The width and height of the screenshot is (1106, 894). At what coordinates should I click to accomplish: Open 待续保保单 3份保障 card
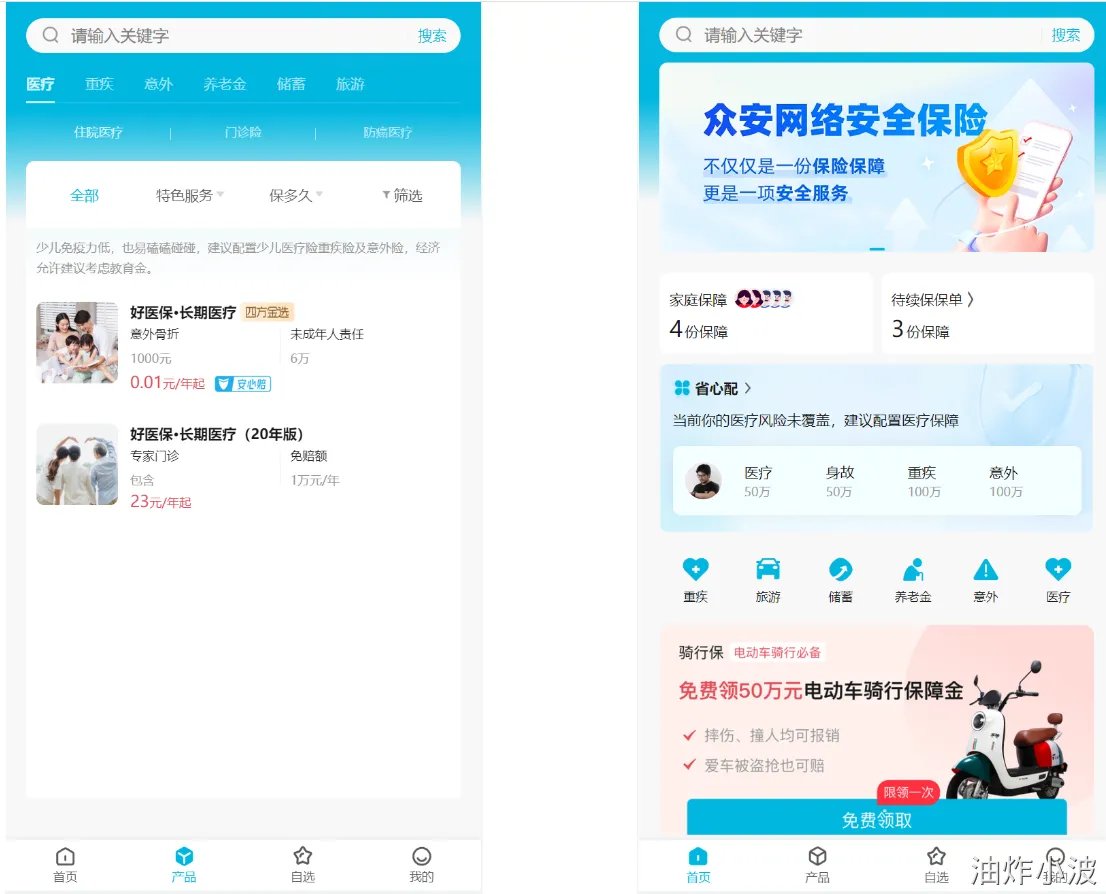click(988, 313)
